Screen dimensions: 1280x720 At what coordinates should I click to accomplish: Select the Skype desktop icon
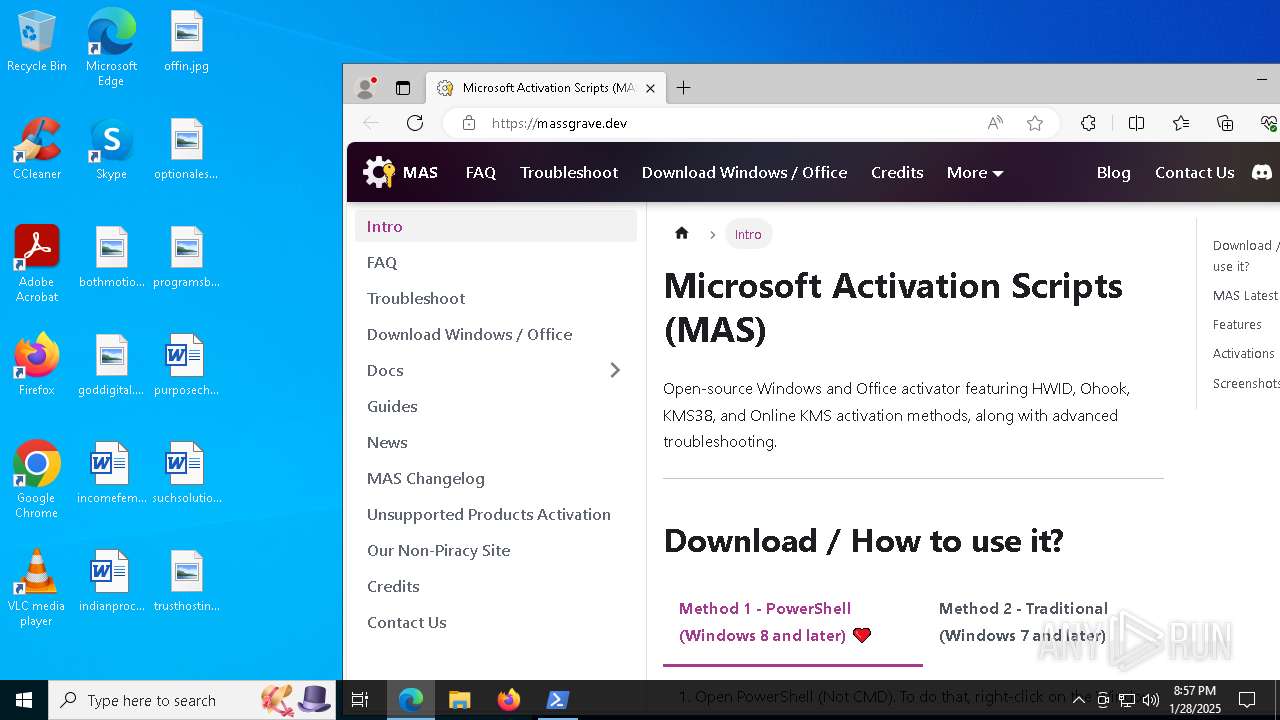(x=111, y=150)
